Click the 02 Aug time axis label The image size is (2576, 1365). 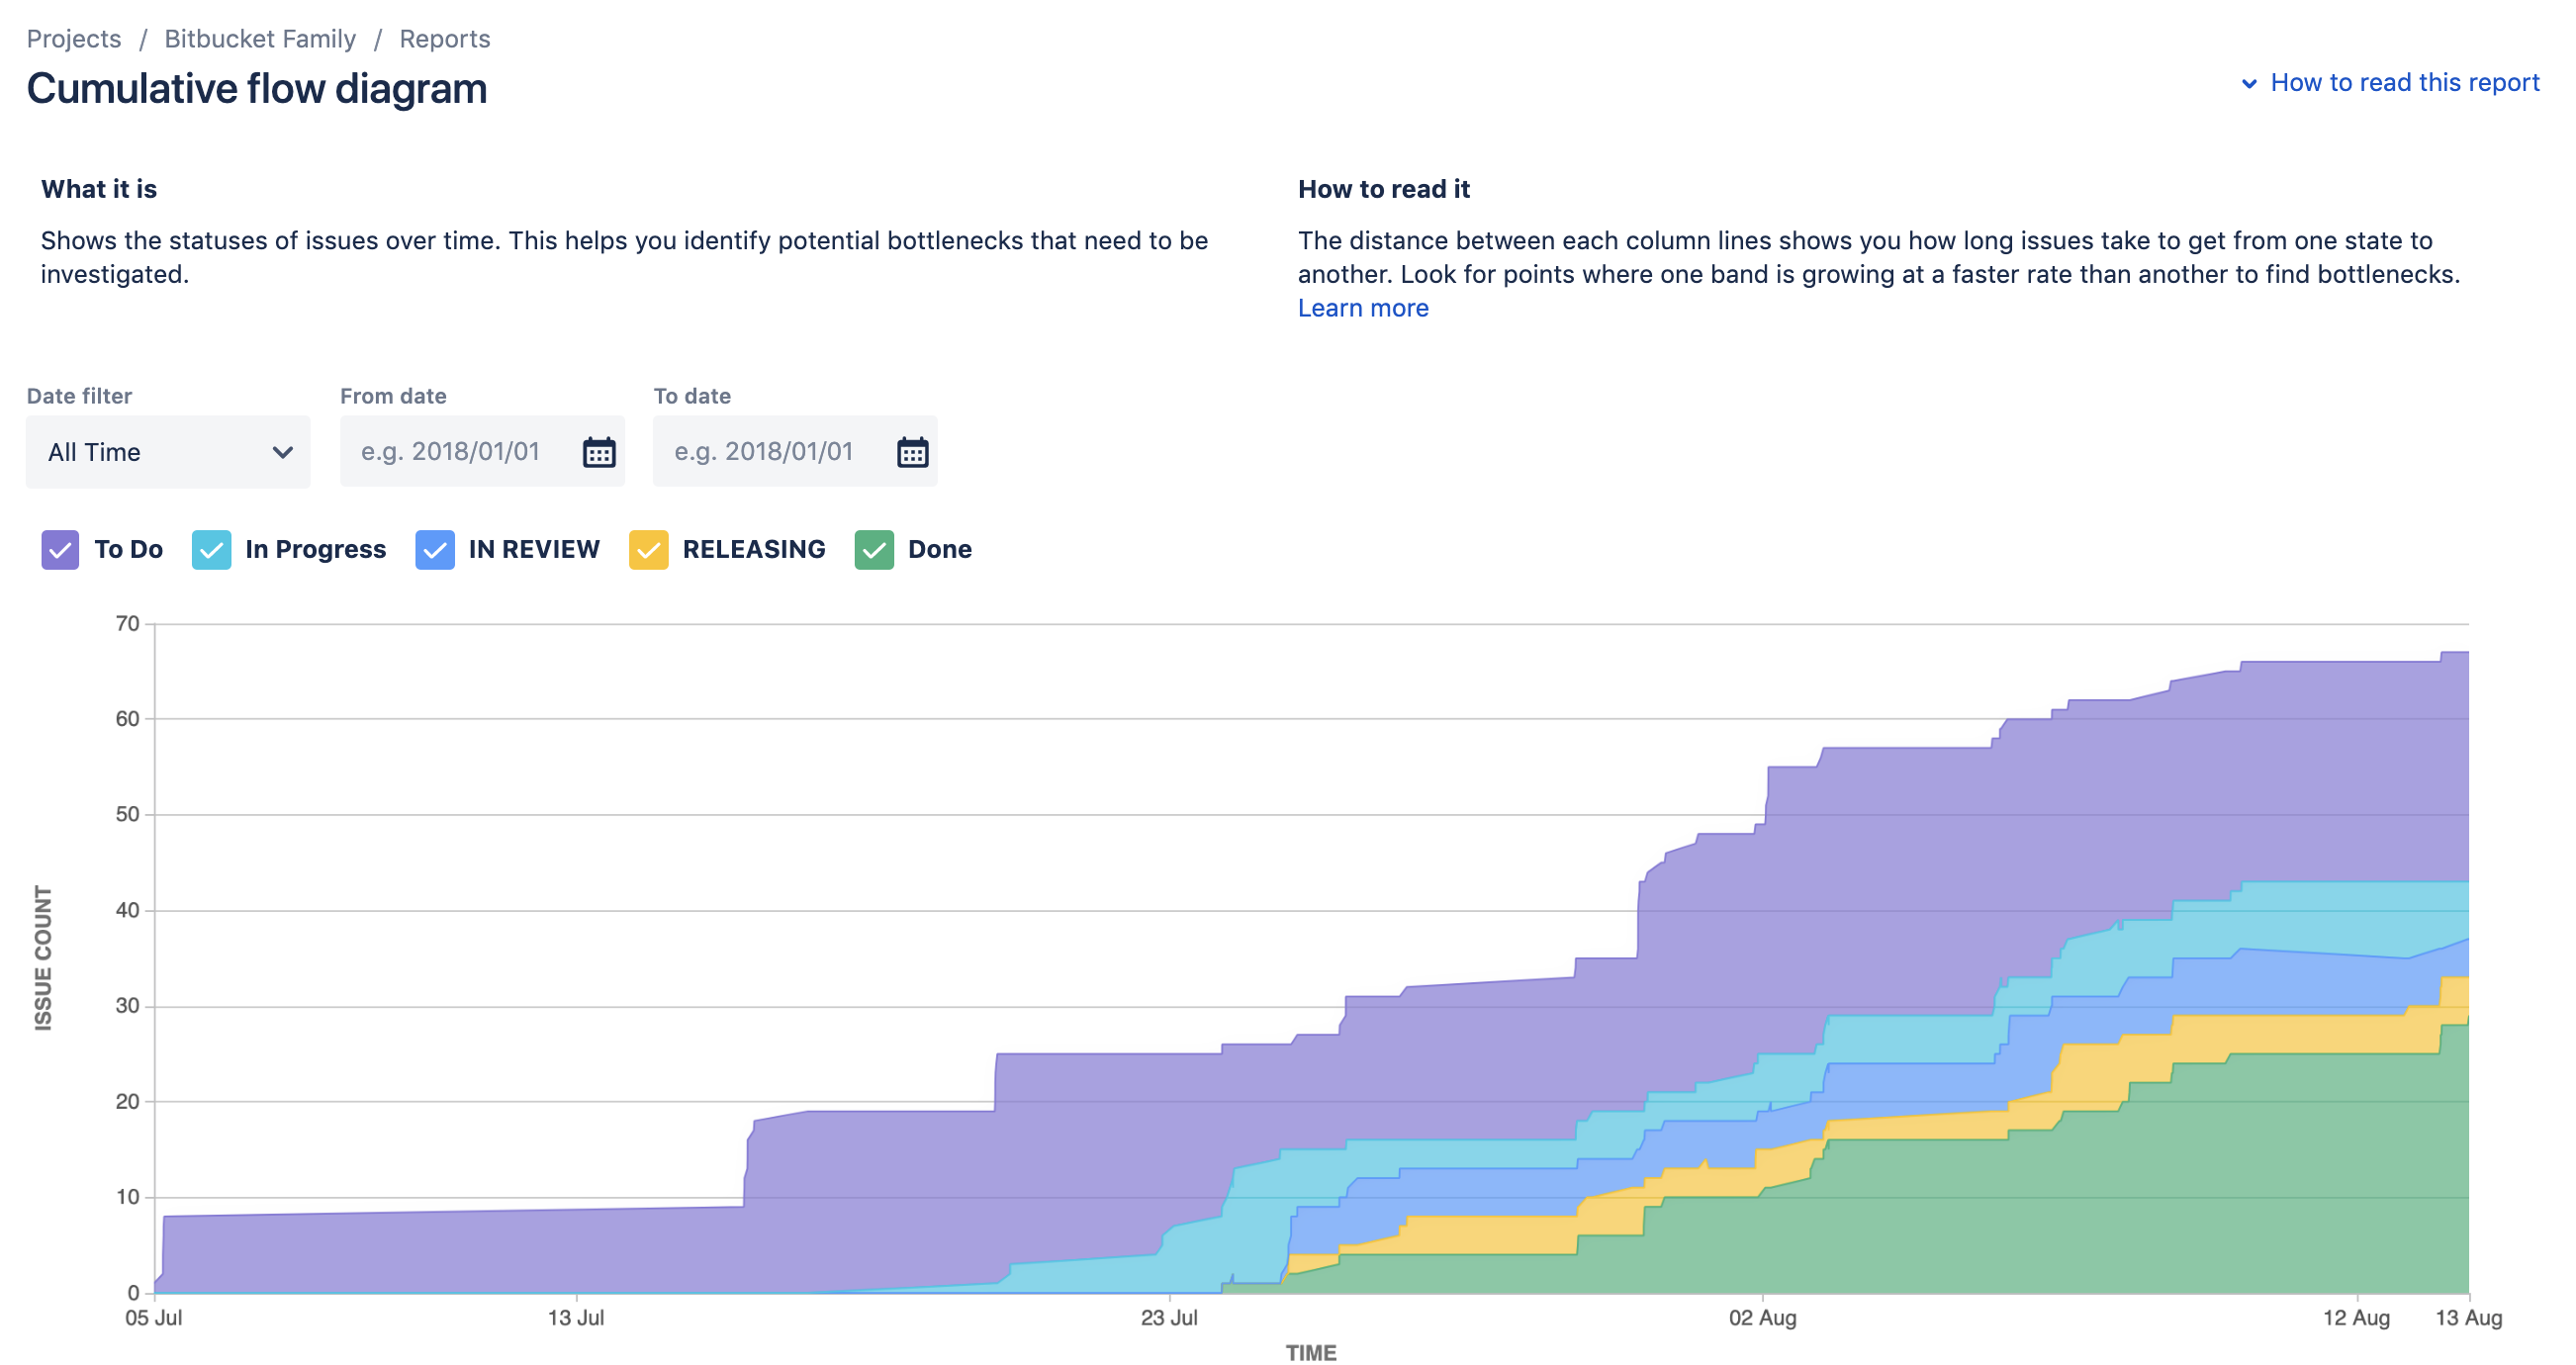pos(1762,1318)
